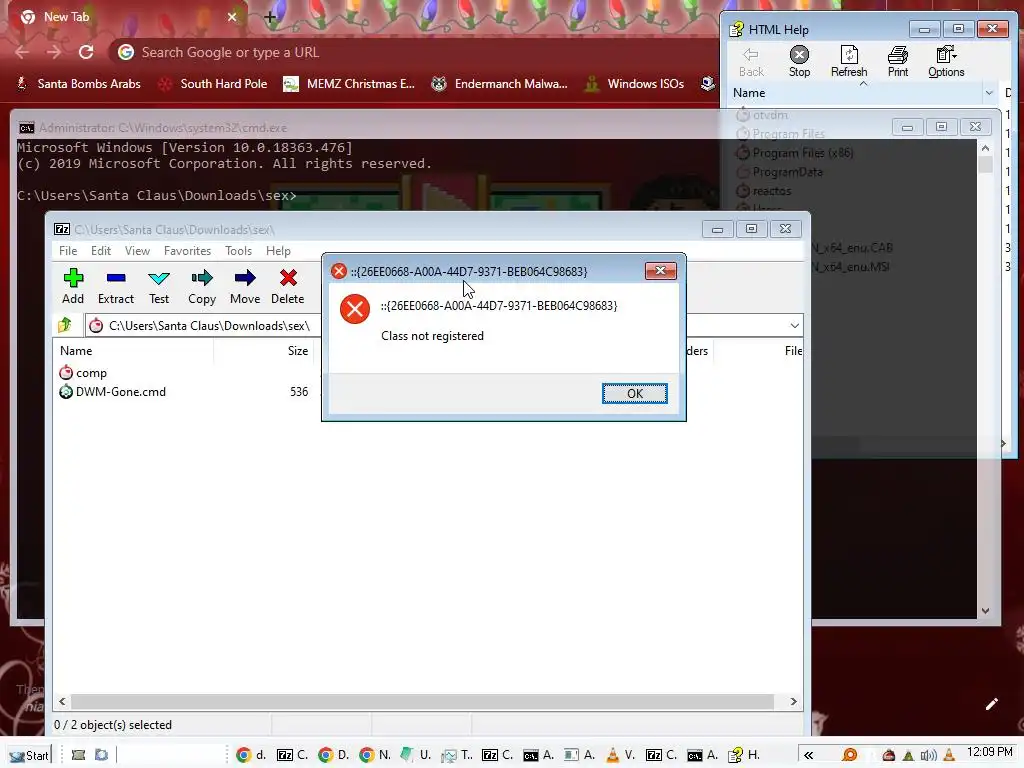
Task: Click the pencil edit icon on the Chrome page
Action: pos(991,704)
